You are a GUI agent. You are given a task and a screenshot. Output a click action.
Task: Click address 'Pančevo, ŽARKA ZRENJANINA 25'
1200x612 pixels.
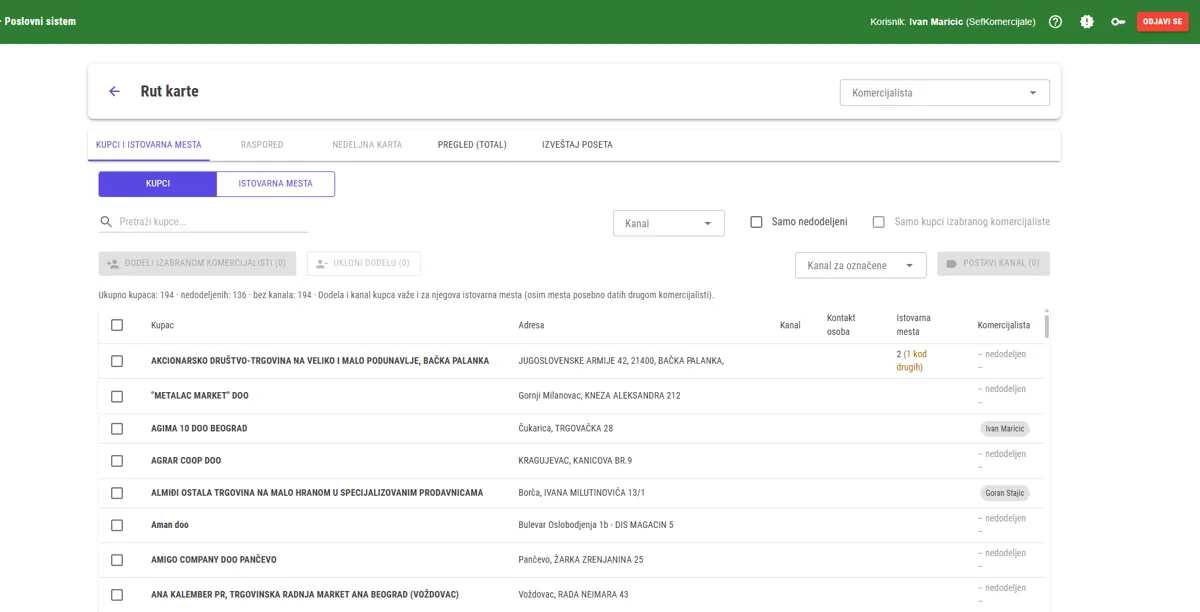(x=581, y=560)
